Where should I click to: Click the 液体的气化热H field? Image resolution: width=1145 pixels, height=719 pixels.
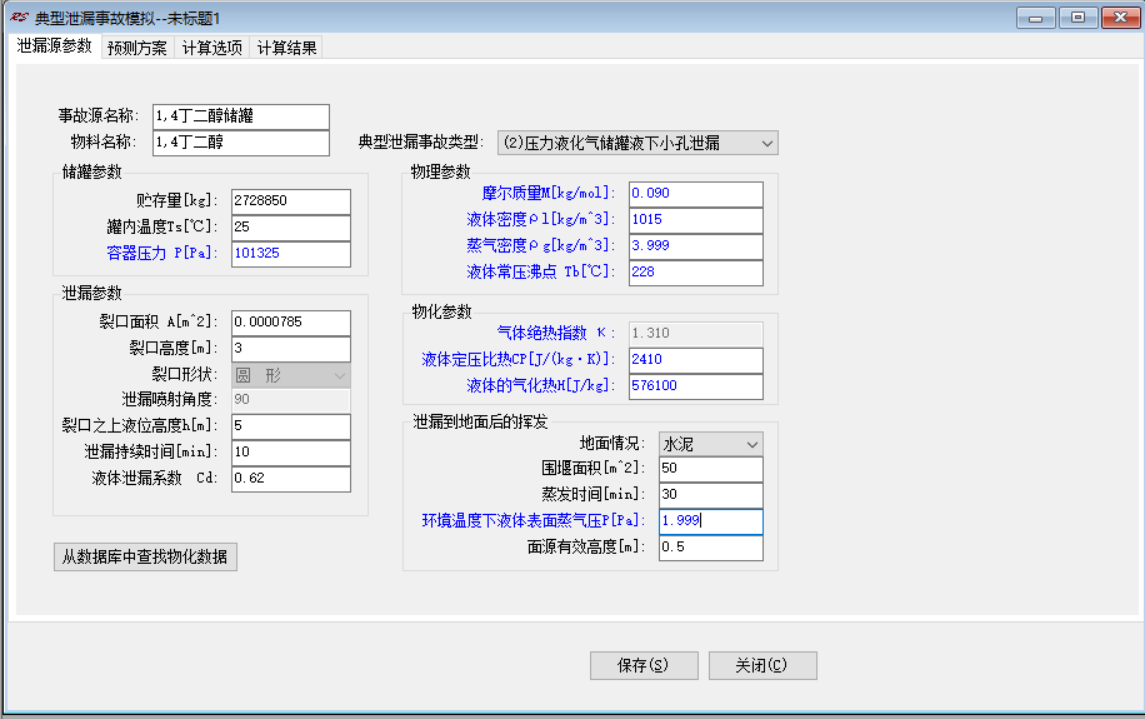pos(696,386)
